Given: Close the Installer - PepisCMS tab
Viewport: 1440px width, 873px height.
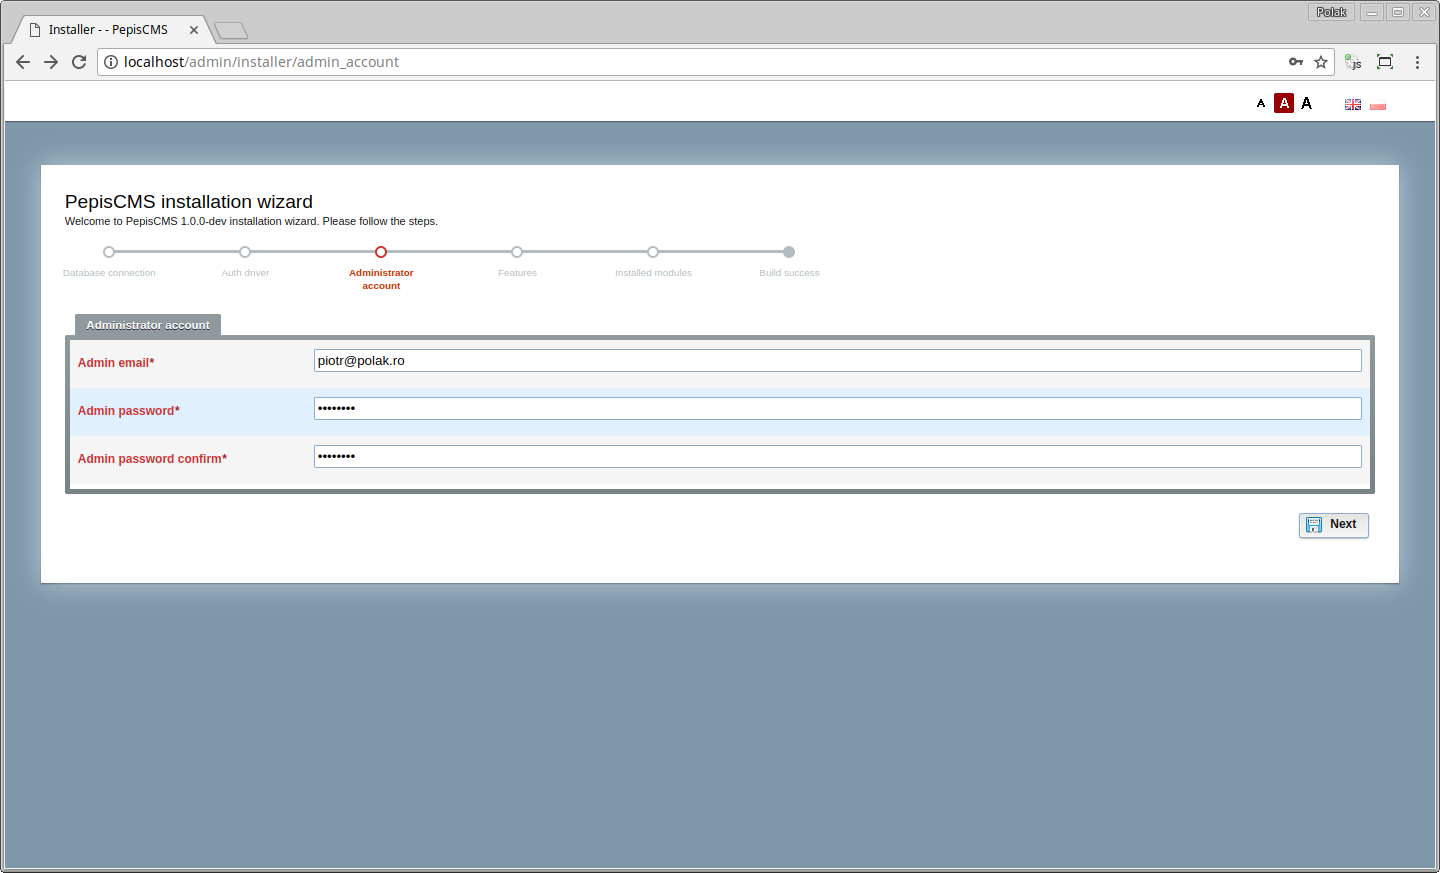Looking at the screenshot, I should click(194, 30).
